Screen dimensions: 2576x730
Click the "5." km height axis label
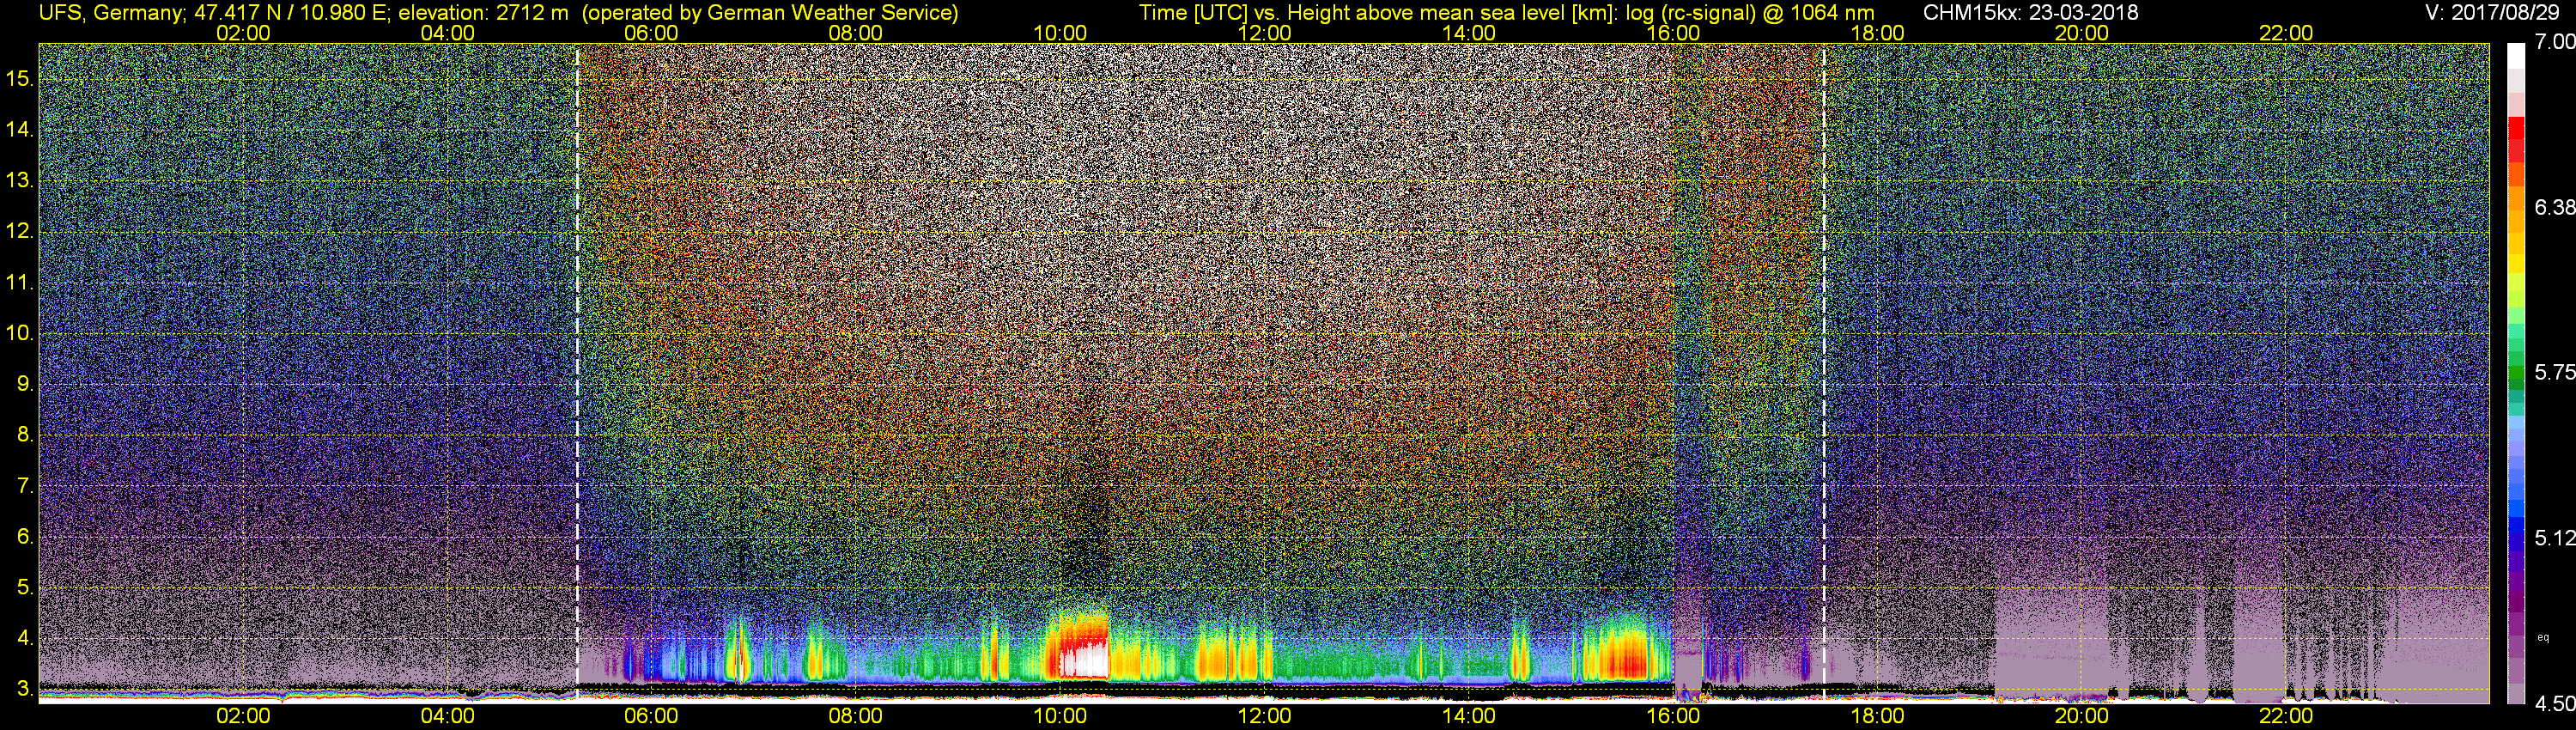coord(25,587)
